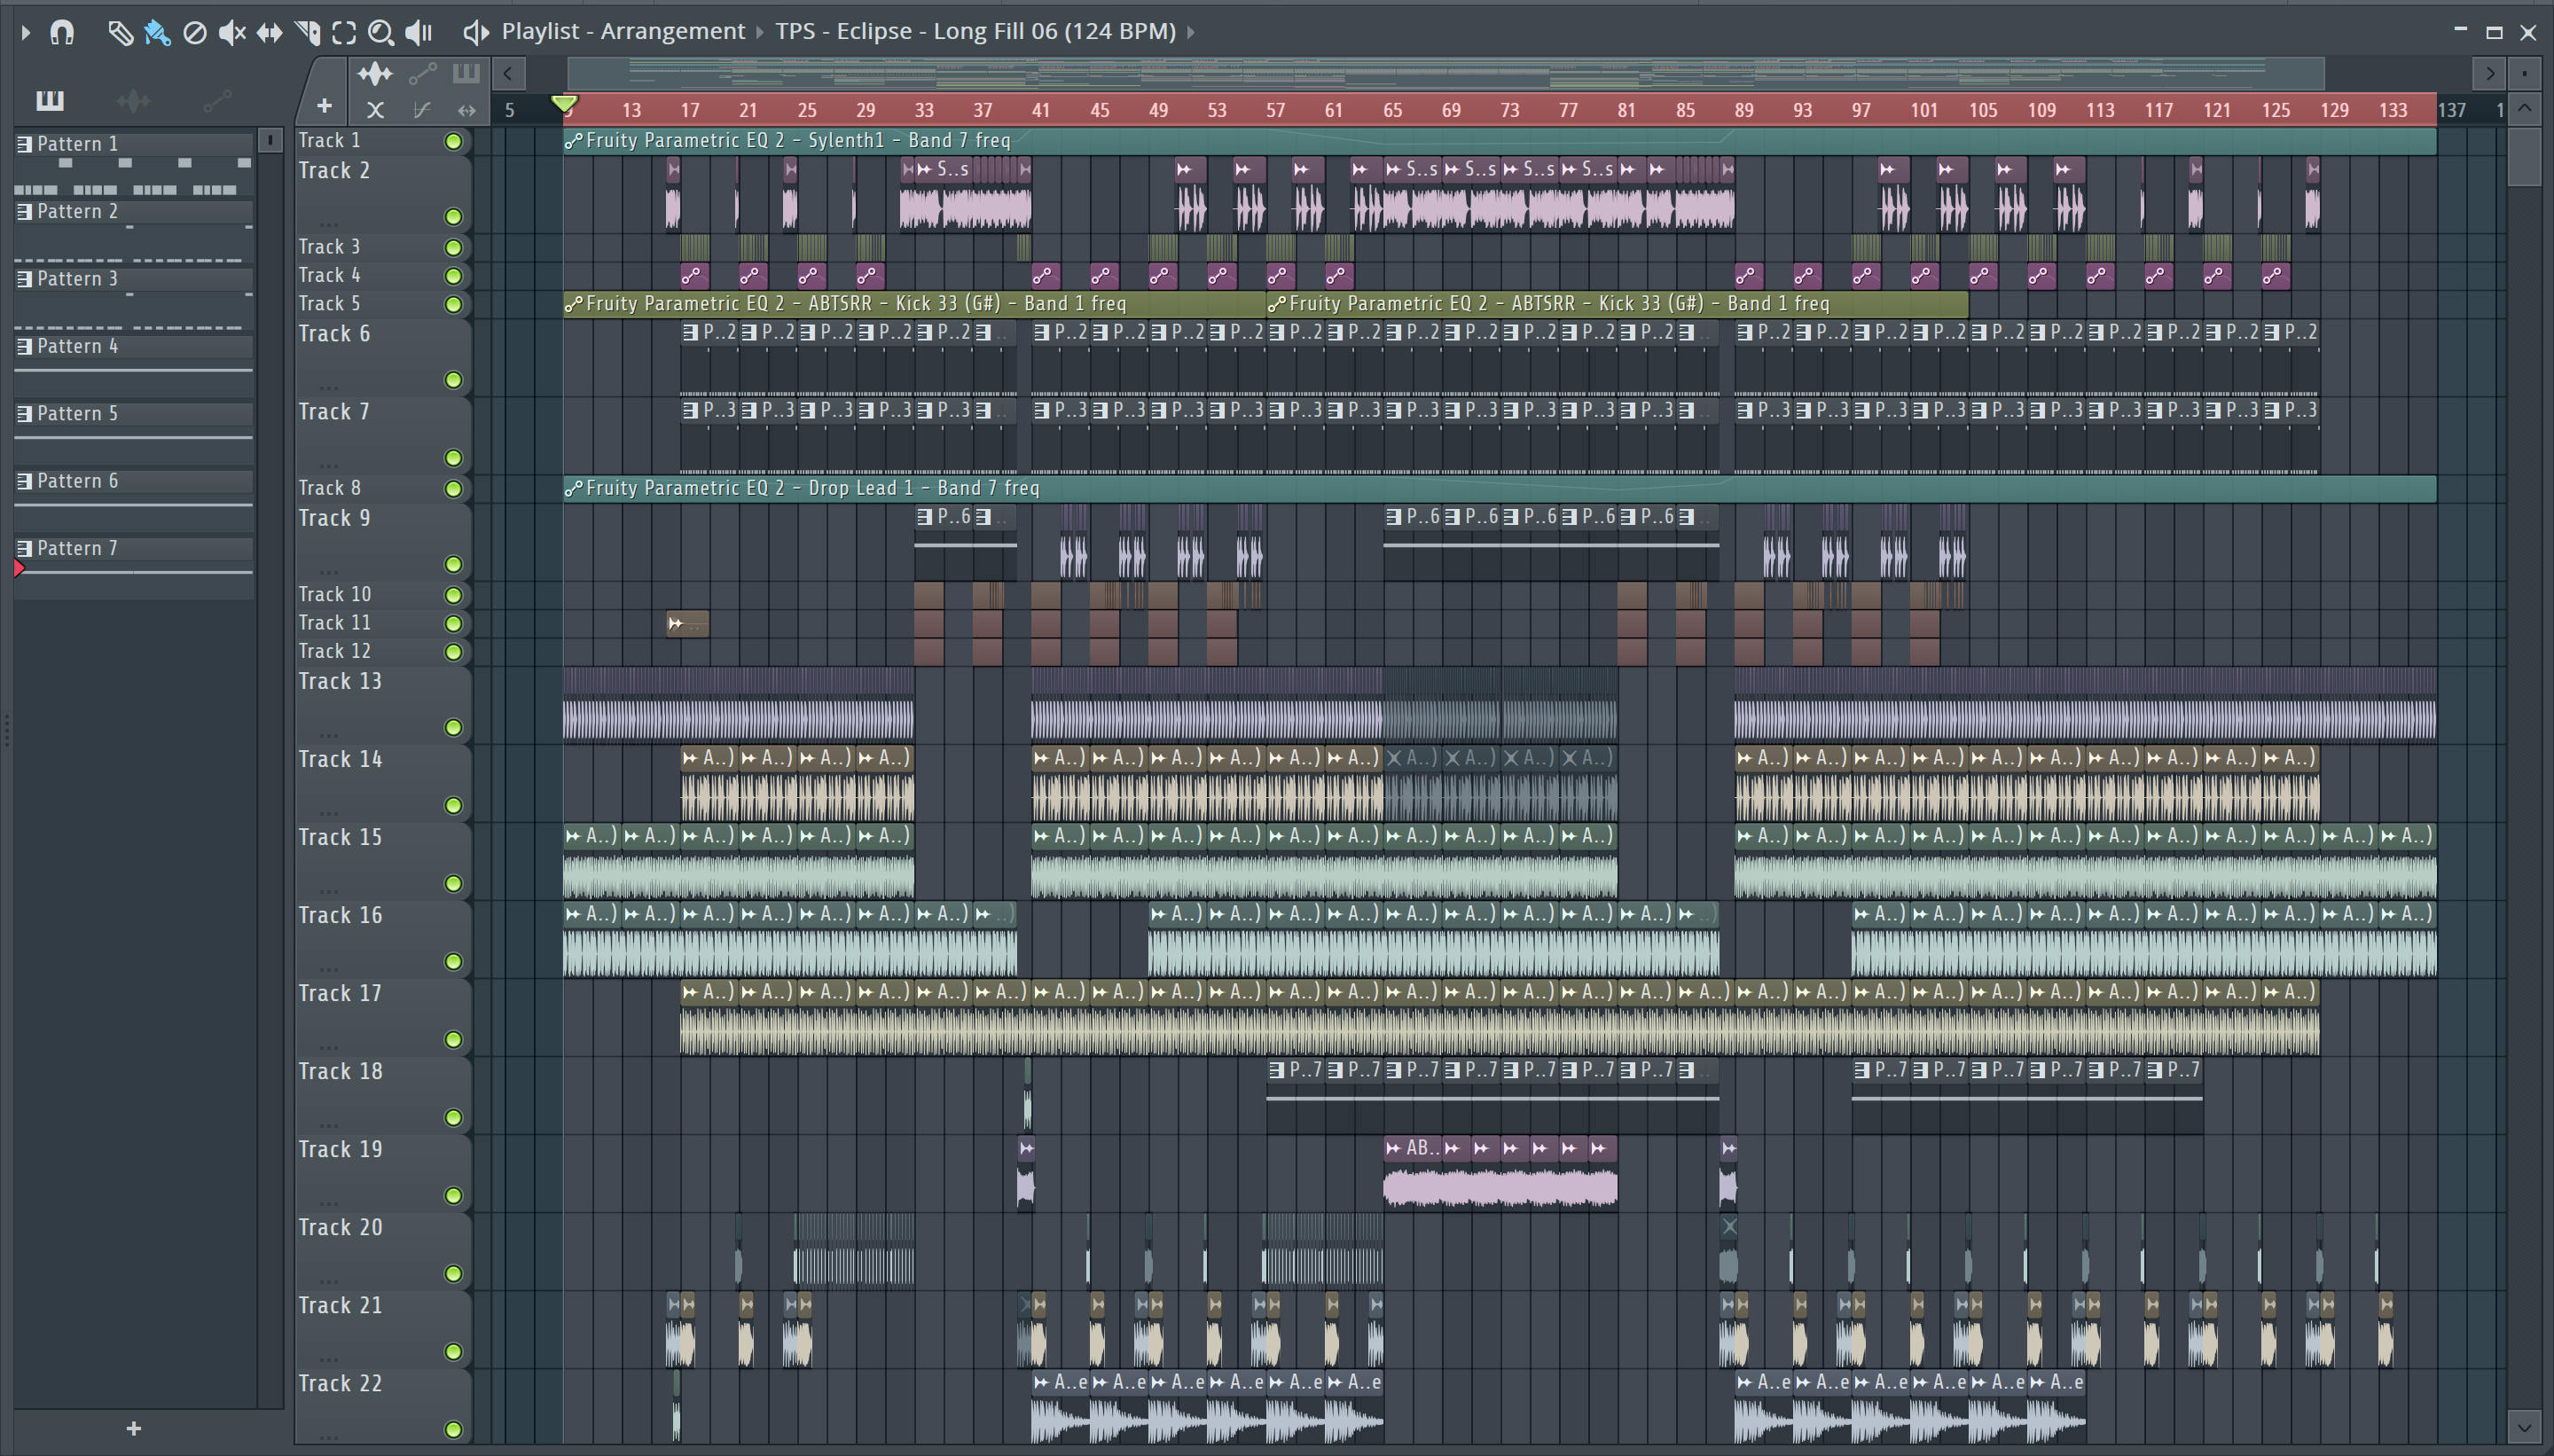Open Track 9 options via its dots

329,572
